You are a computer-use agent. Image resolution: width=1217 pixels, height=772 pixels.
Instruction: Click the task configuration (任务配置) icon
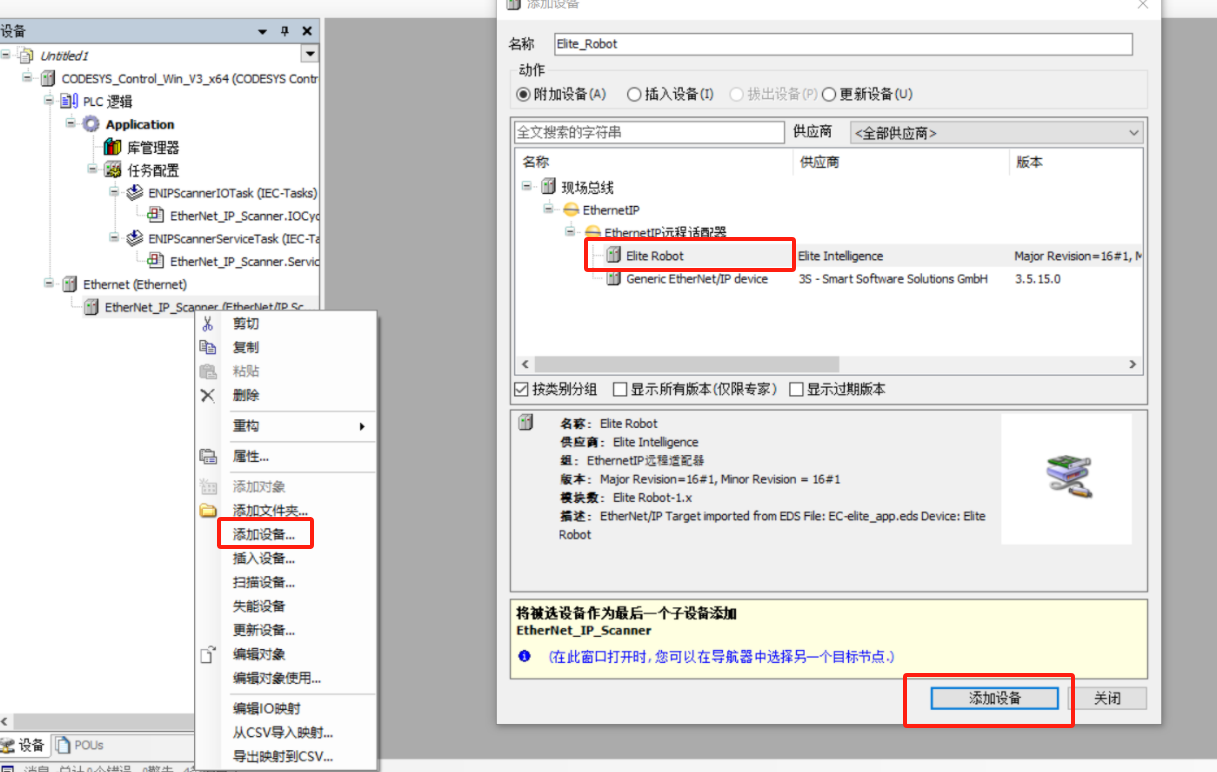click(x=113, y=171)
